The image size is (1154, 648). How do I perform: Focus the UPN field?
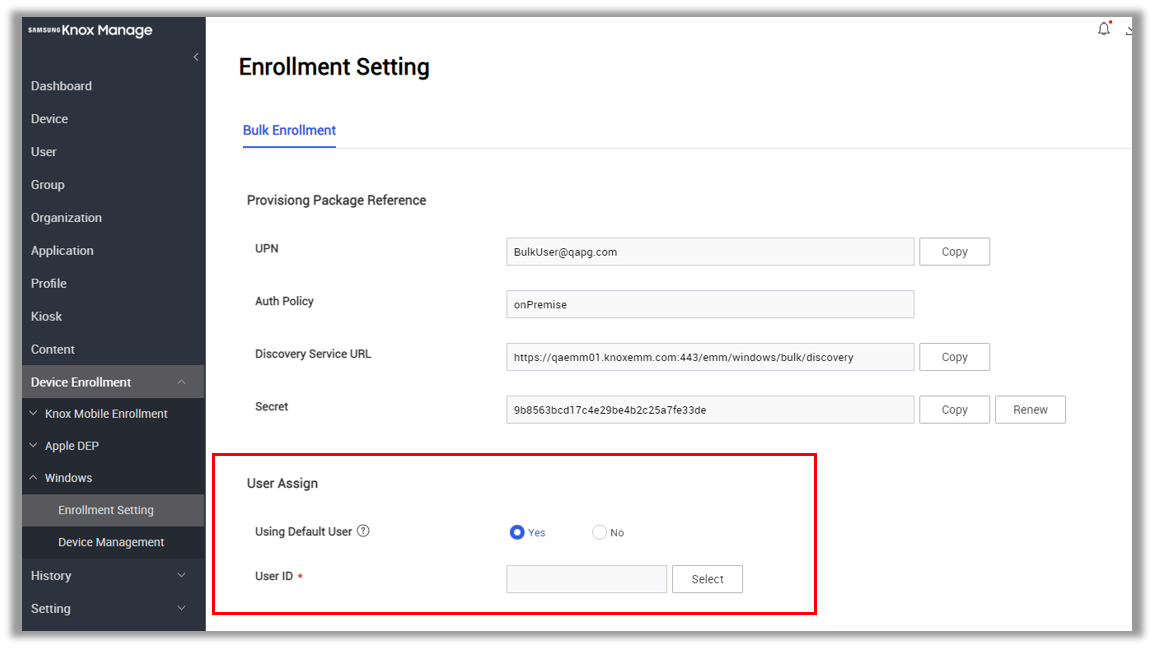click(x=710, y=252)
